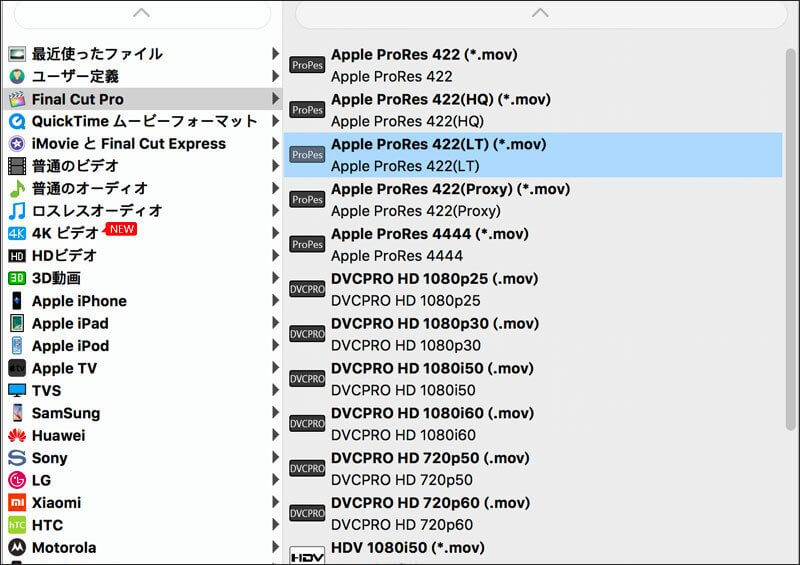Expand the Xiaomi submenu arrow

276,502
